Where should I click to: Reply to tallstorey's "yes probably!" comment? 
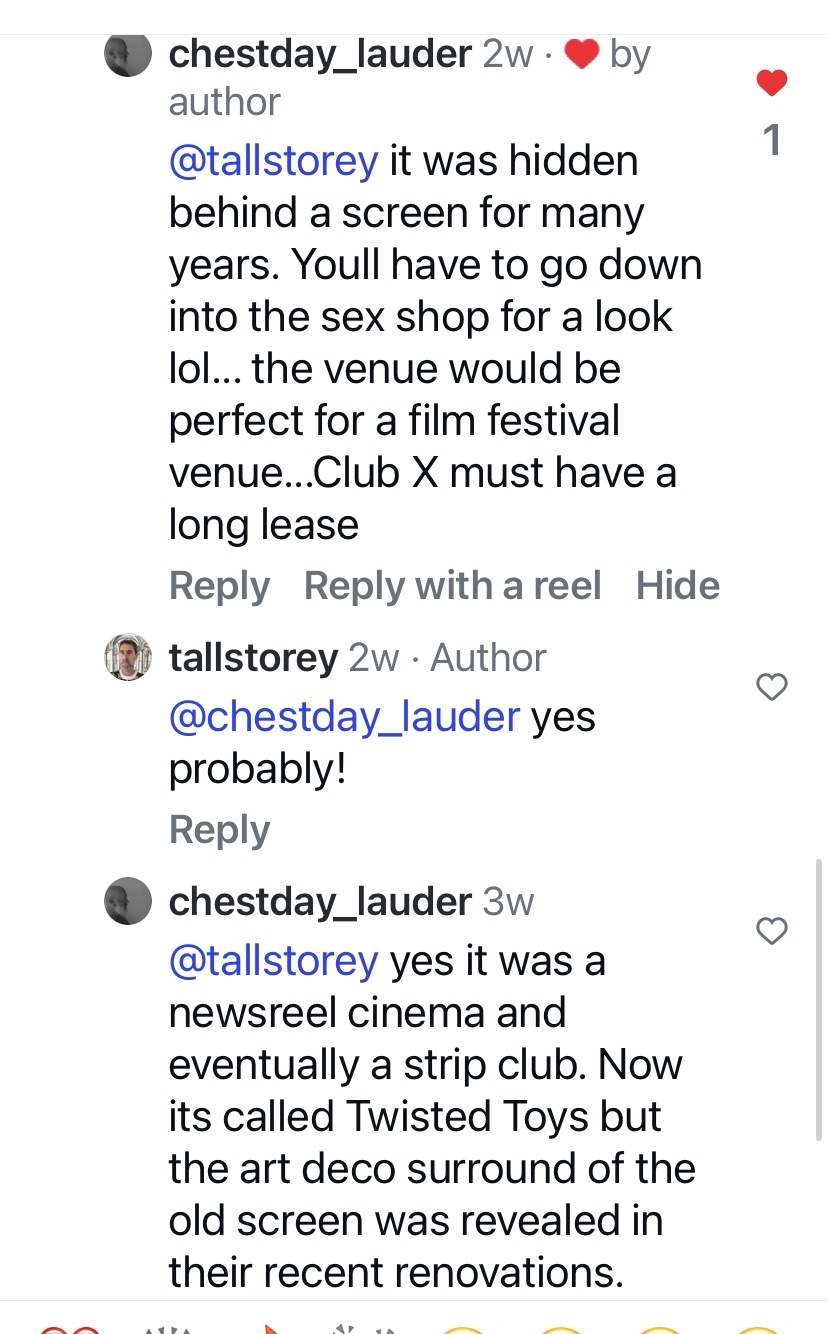219,830
